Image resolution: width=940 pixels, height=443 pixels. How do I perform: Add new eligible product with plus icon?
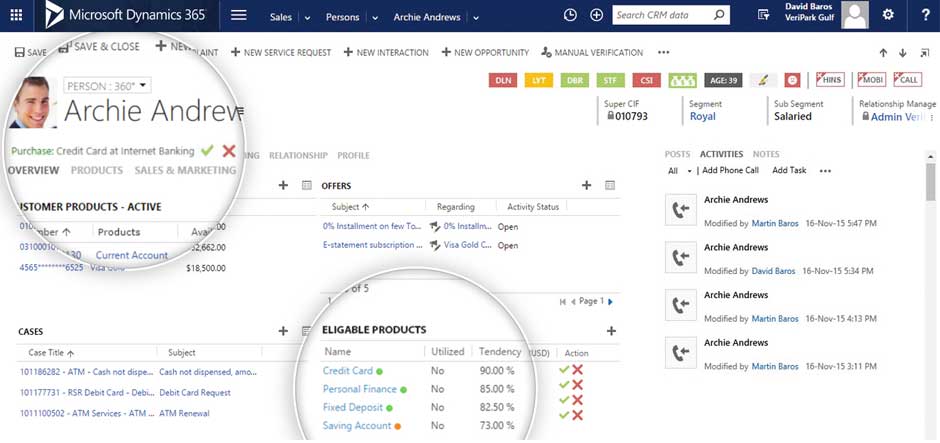611,330
